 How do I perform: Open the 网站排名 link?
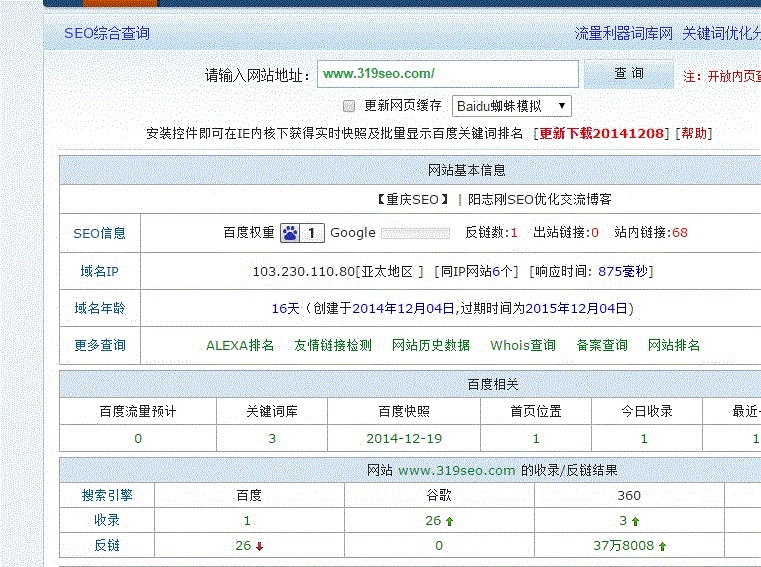click(674, 346)
